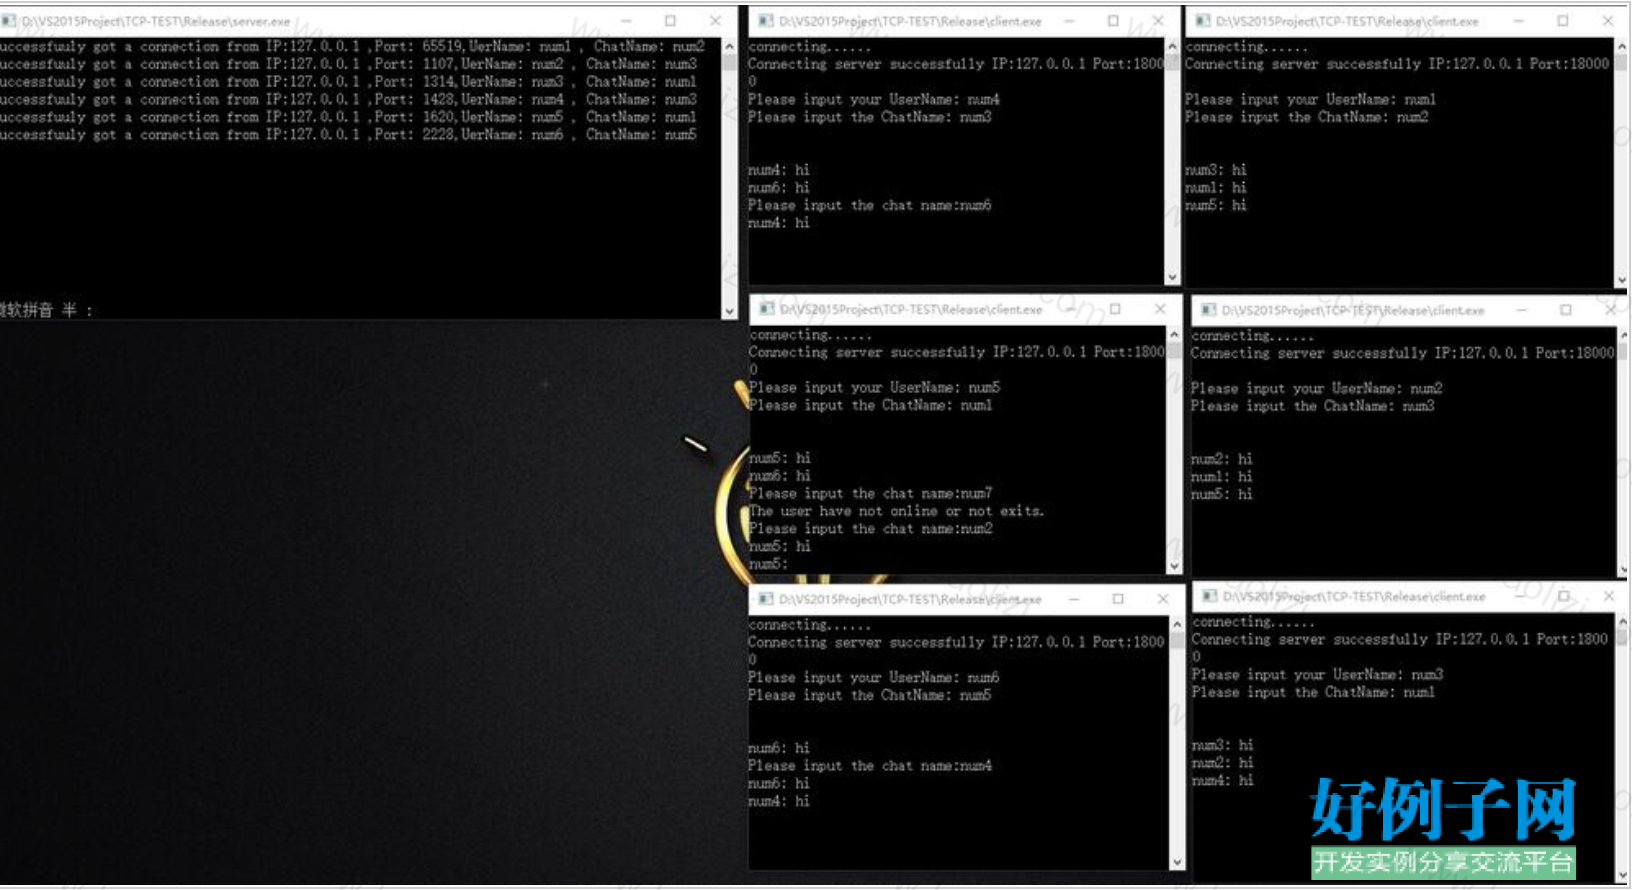Click the server log line with Port: 1620

(348, 117)
